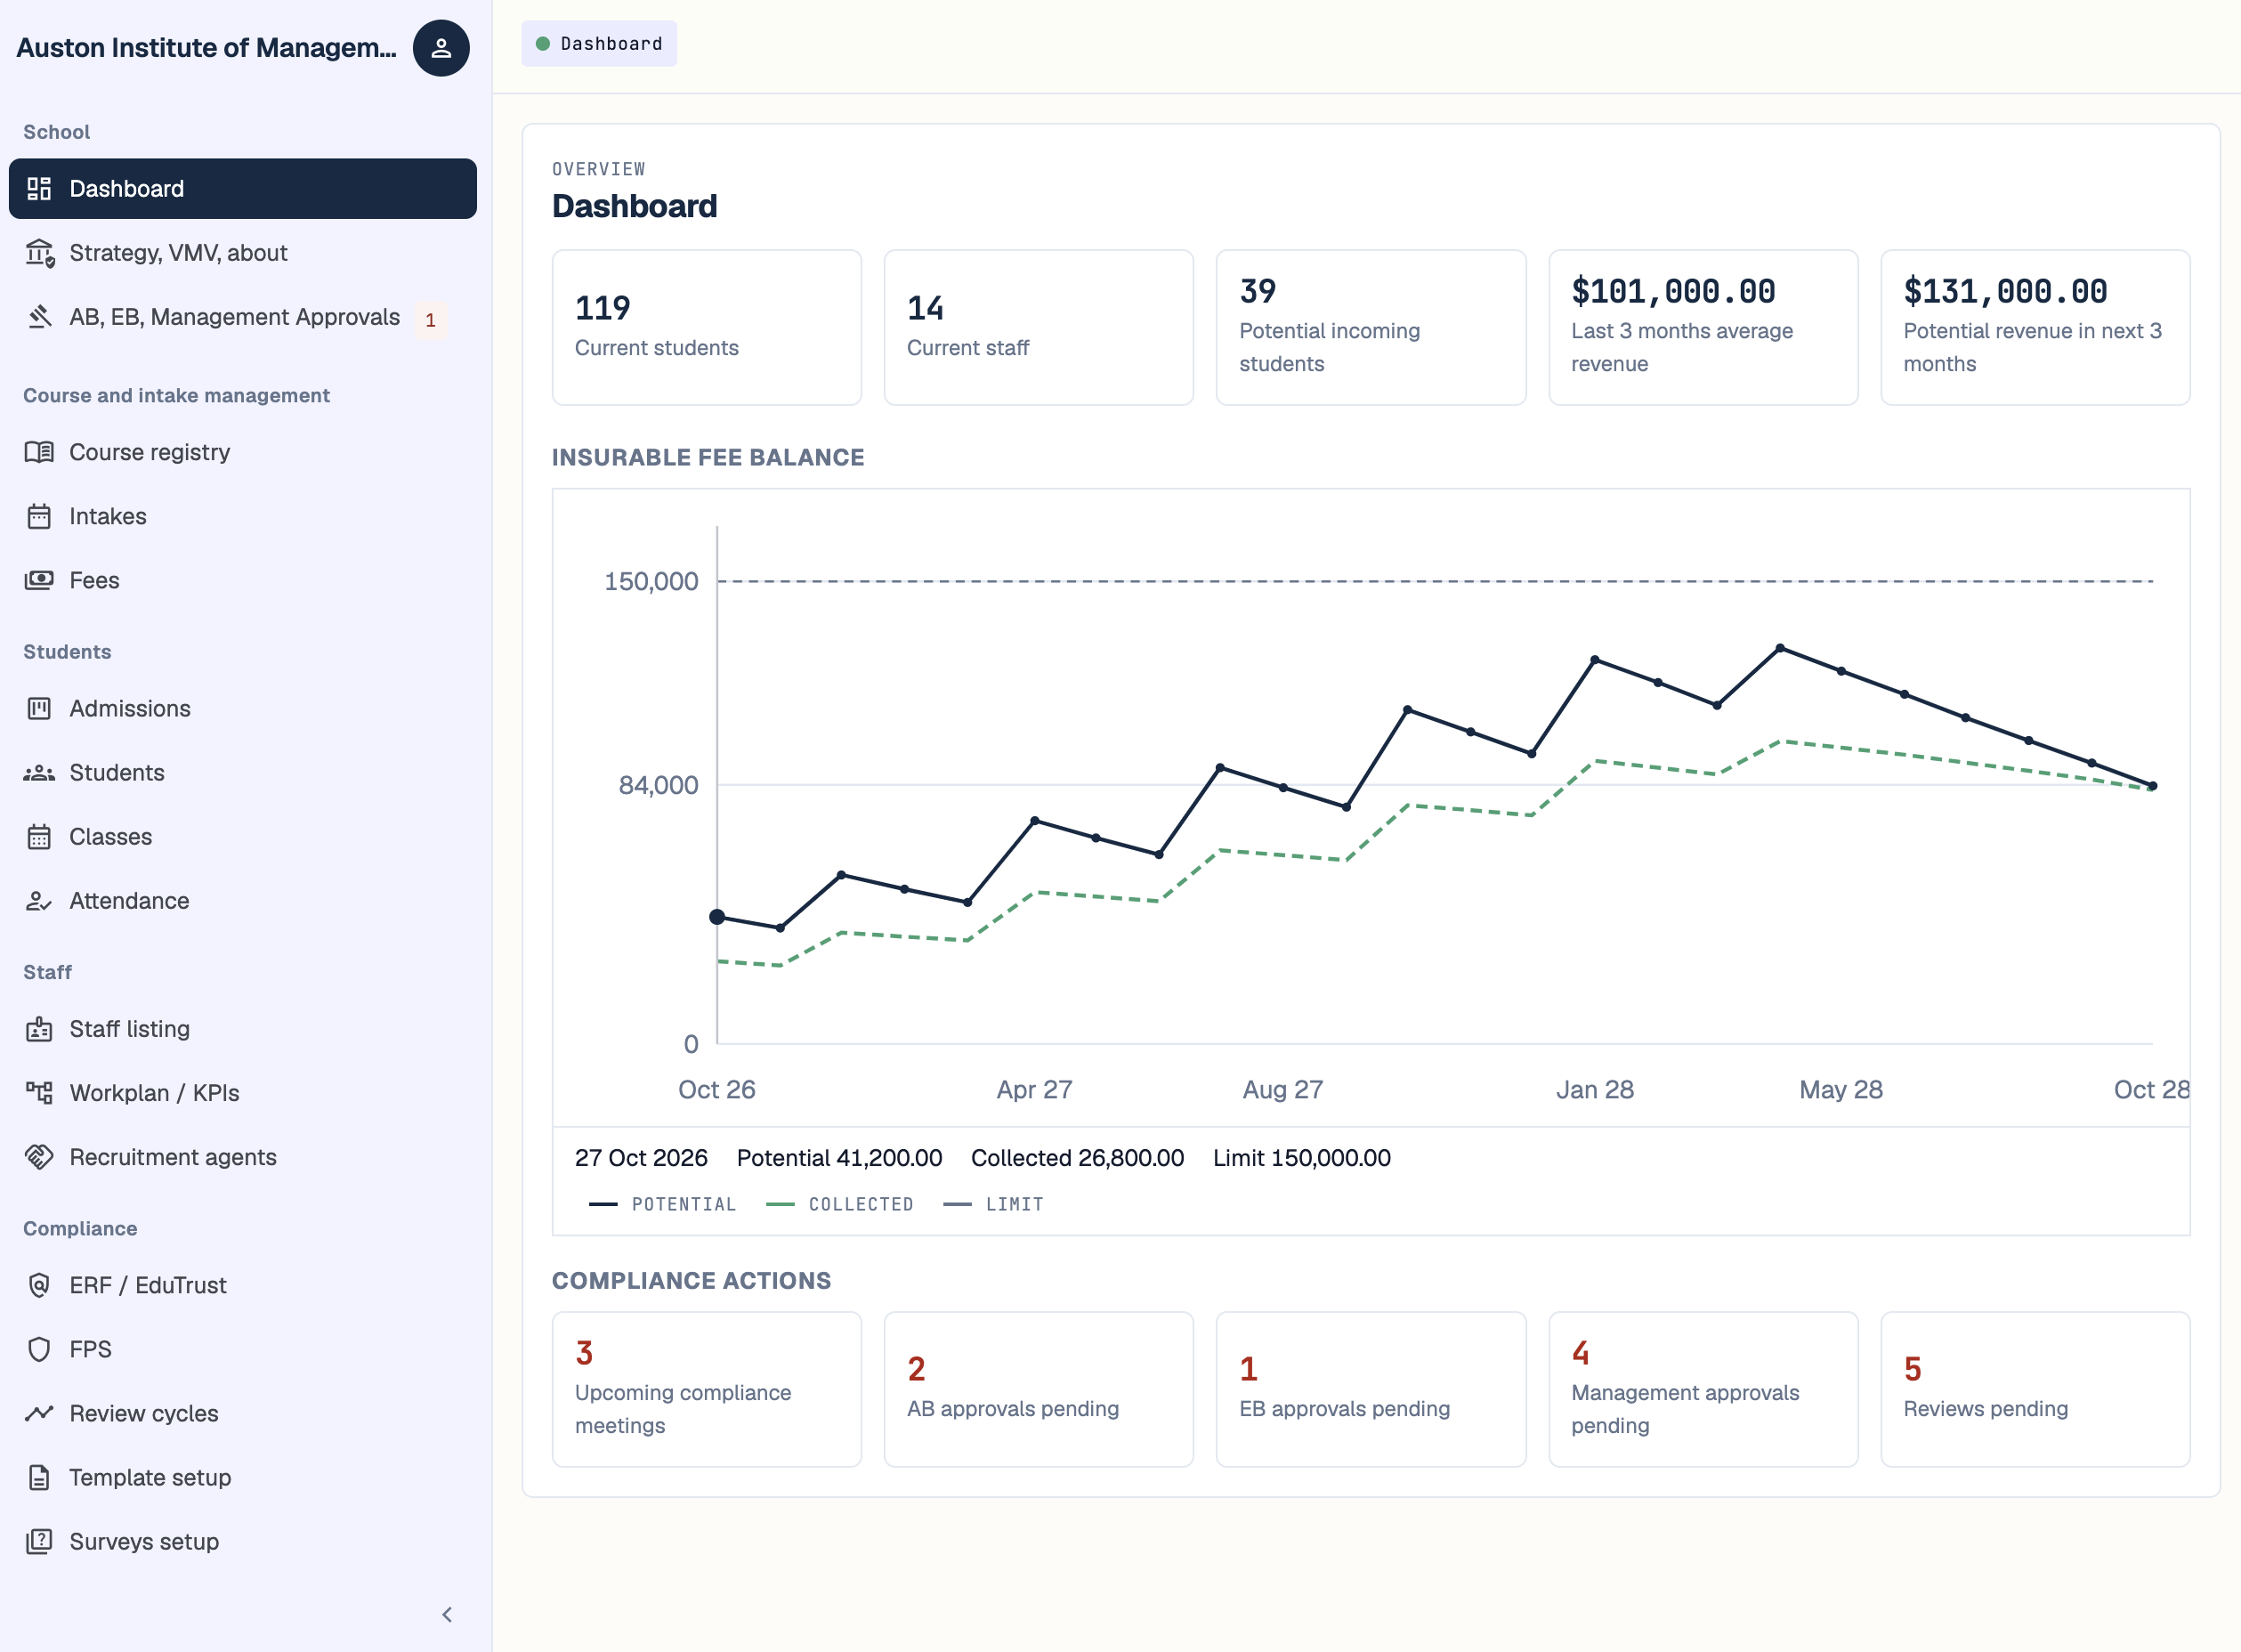Click the Workplan / KPIs tree icon

pos(39,1093)
